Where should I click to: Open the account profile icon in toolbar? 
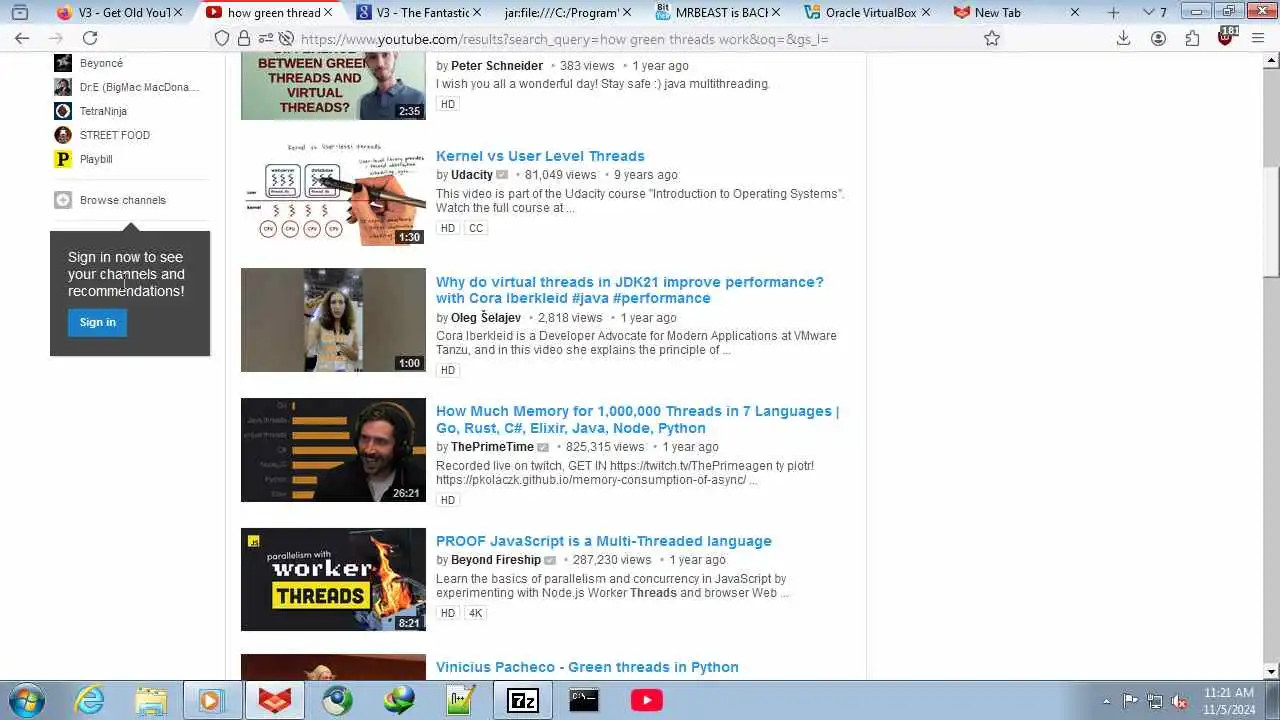1158,38
